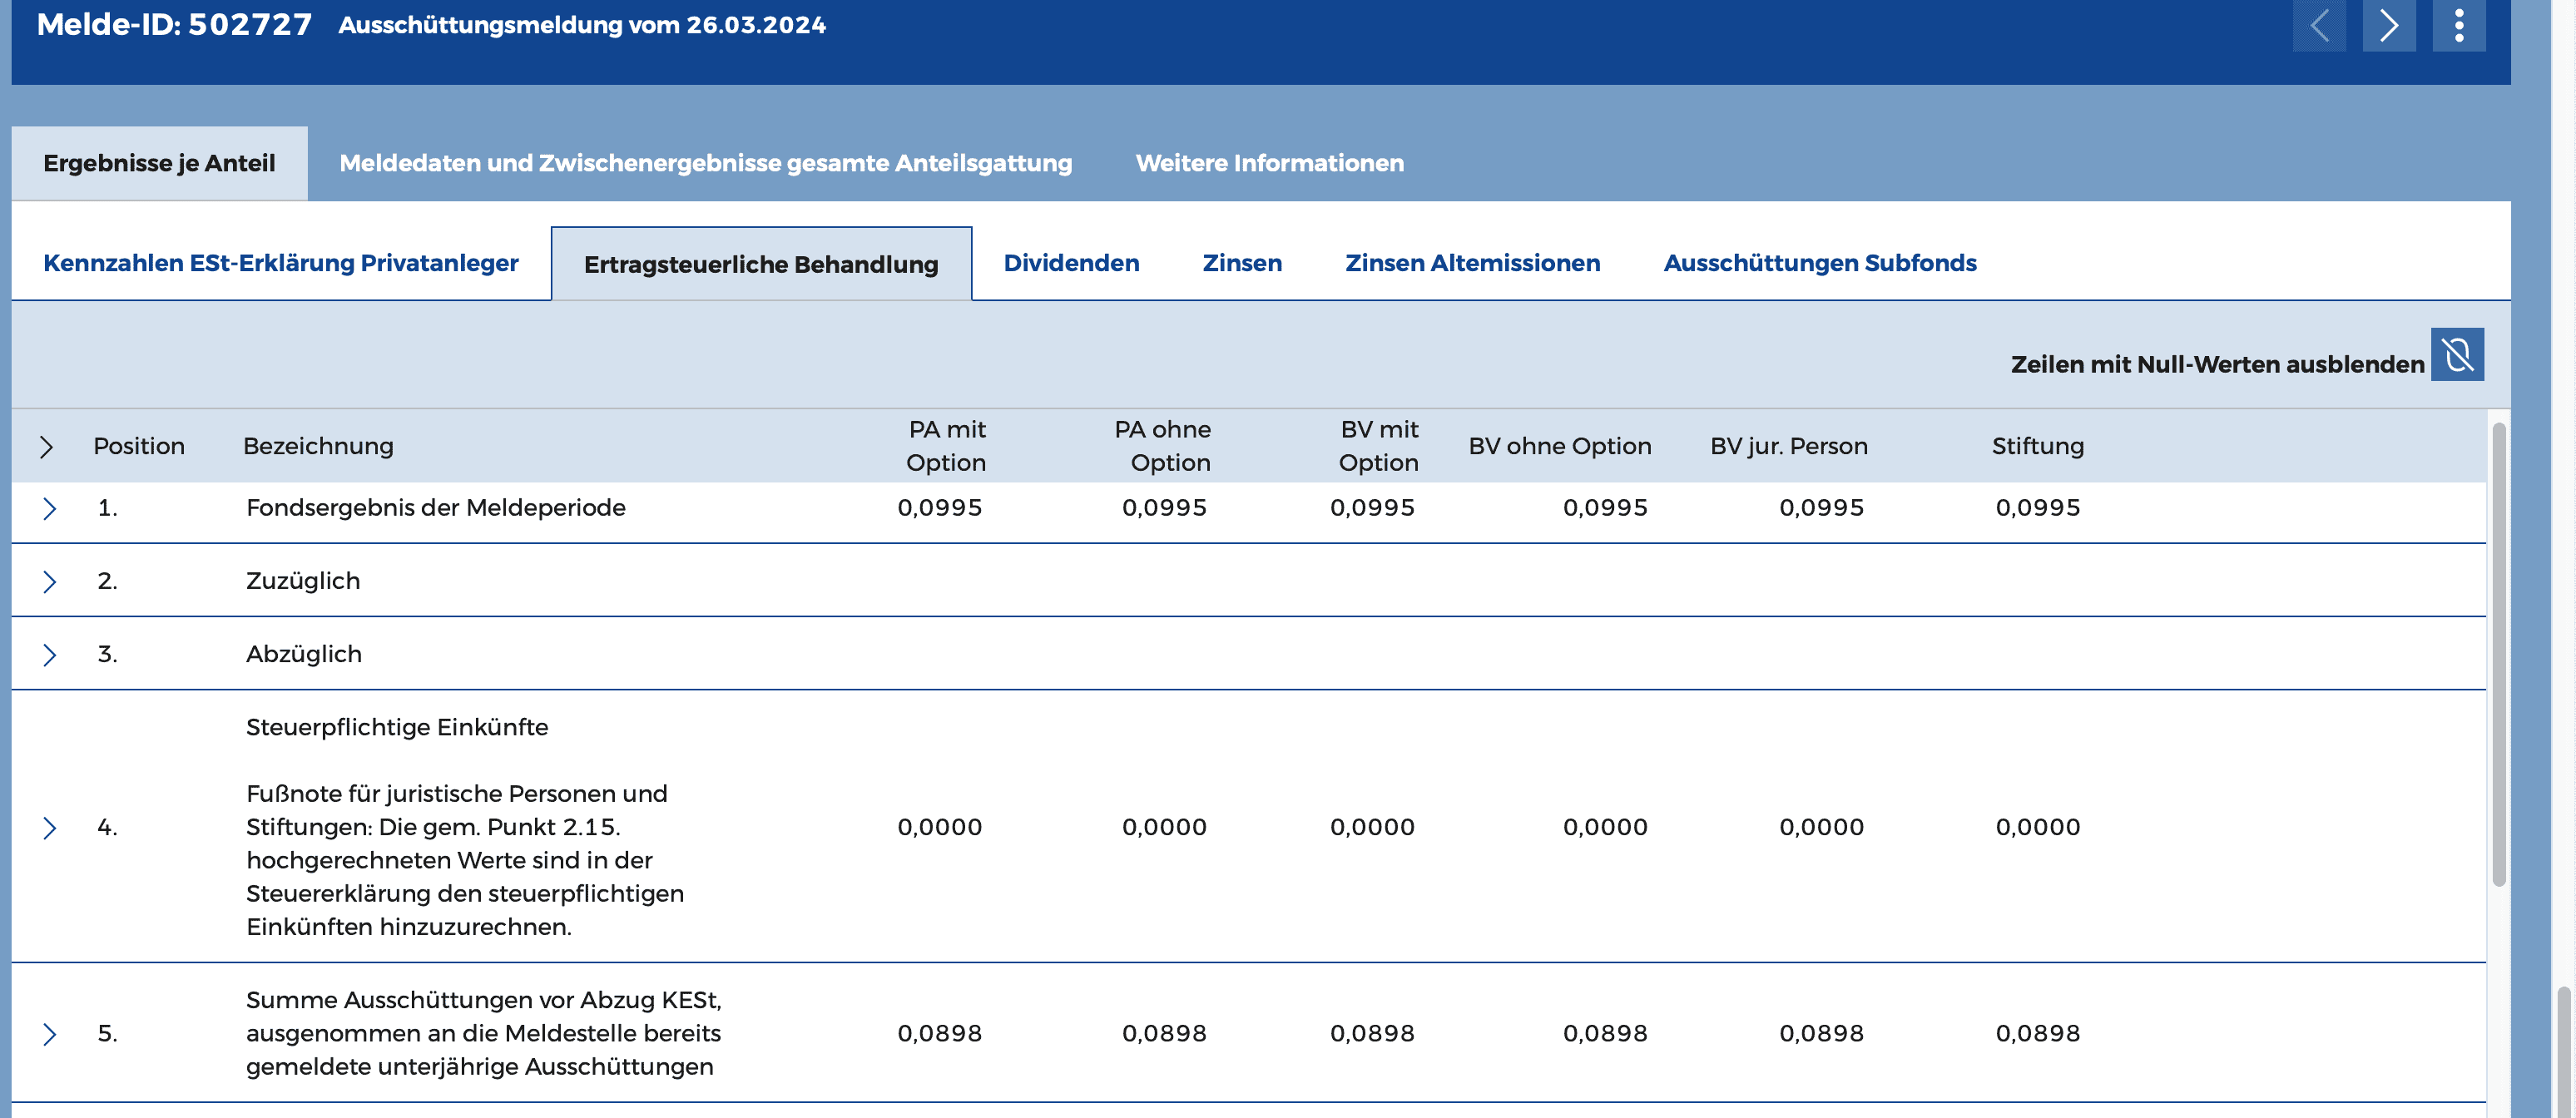Select the Zinsen sub-tab
Screen dimensions: 2576x1118
(x=1241, y=263)
